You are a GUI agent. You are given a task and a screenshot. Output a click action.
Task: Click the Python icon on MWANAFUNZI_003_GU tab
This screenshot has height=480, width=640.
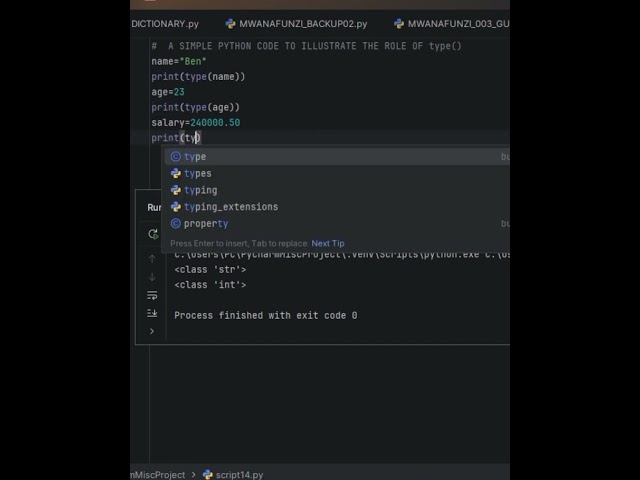coord(399,24)
